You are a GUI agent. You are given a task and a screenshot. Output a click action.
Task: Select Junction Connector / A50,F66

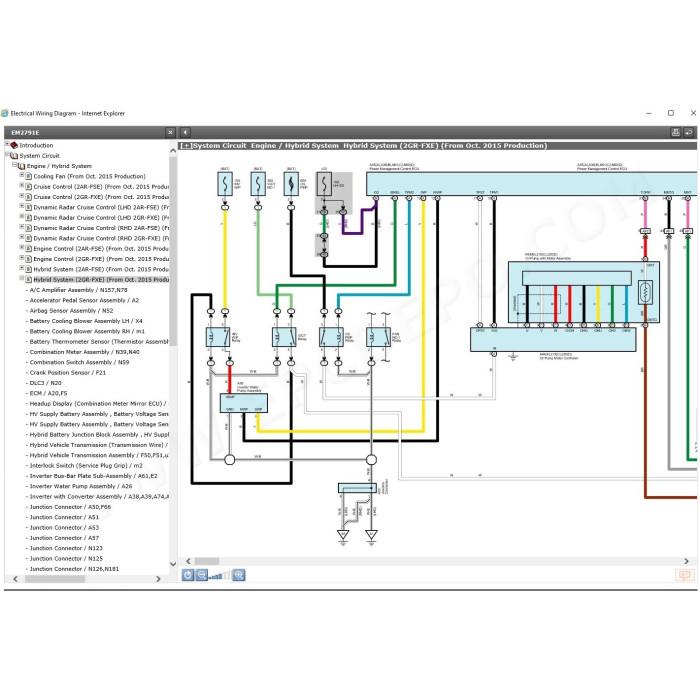click(x=70, y=507)
